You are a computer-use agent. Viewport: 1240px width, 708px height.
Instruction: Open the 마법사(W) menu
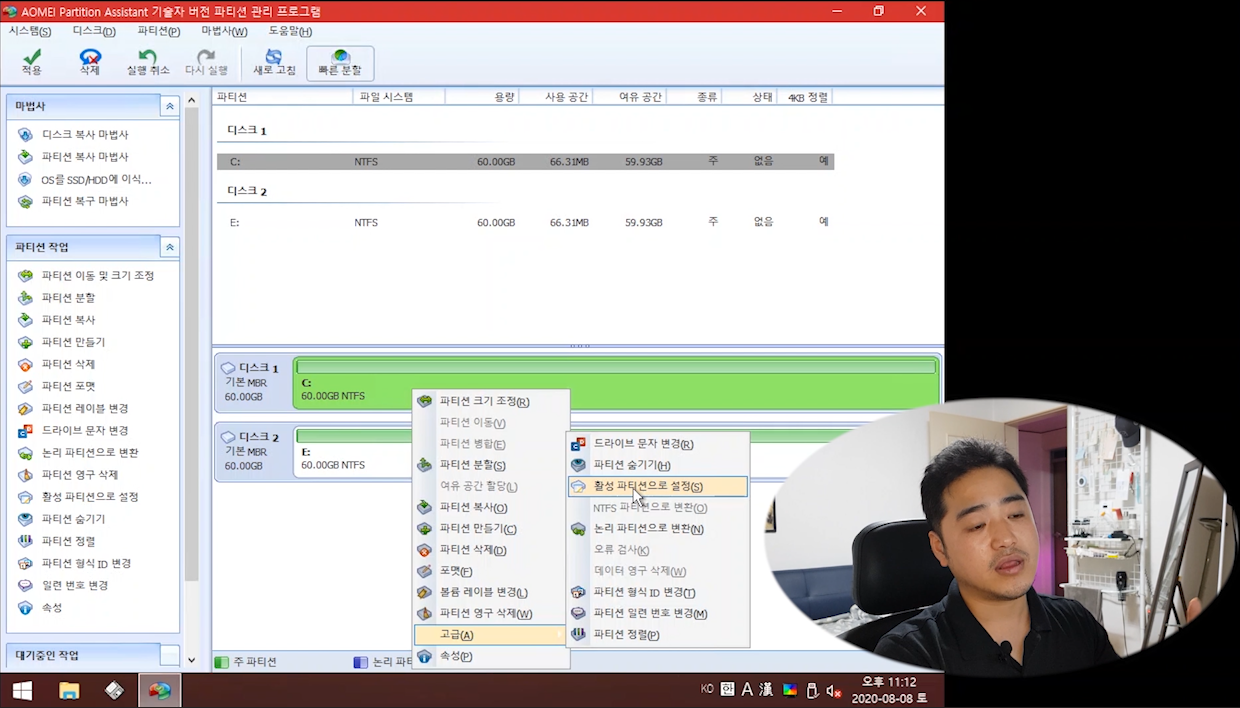(x=224, y=31)
